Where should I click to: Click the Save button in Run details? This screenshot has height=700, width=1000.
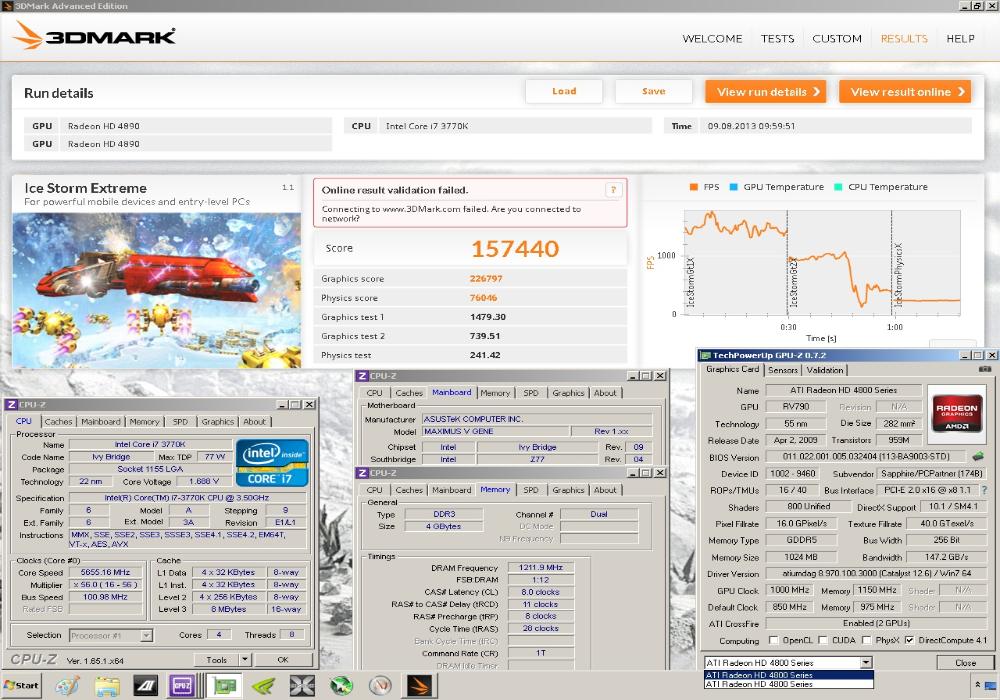(x=654, y=91)
